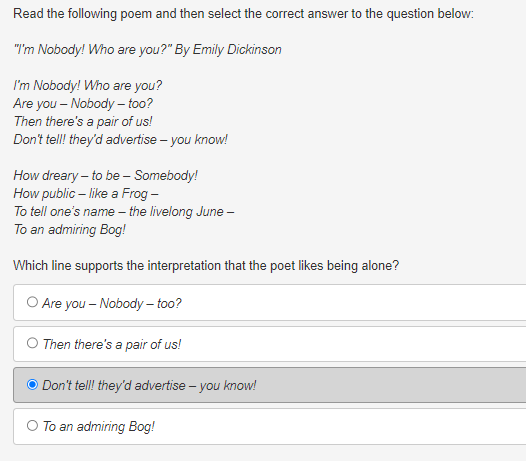Click the poem's first line "I'm Nobody! Who are you?"
Viewport: 526px width, 461px height.
tap(88, 86)
